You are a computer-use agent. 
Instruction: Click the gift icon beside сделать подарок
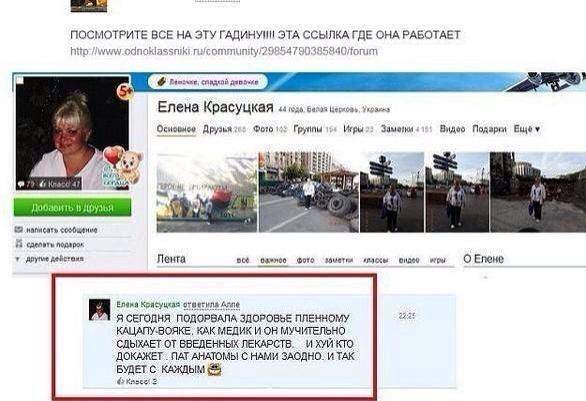pyautogui.click(x=19, y=244)
